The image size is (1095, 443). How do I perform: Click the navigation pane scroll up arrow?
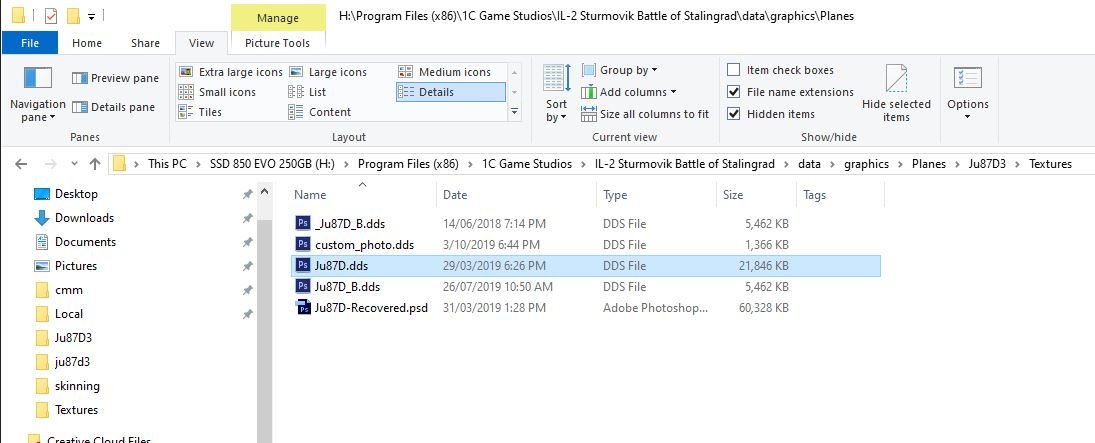point(264,191)
